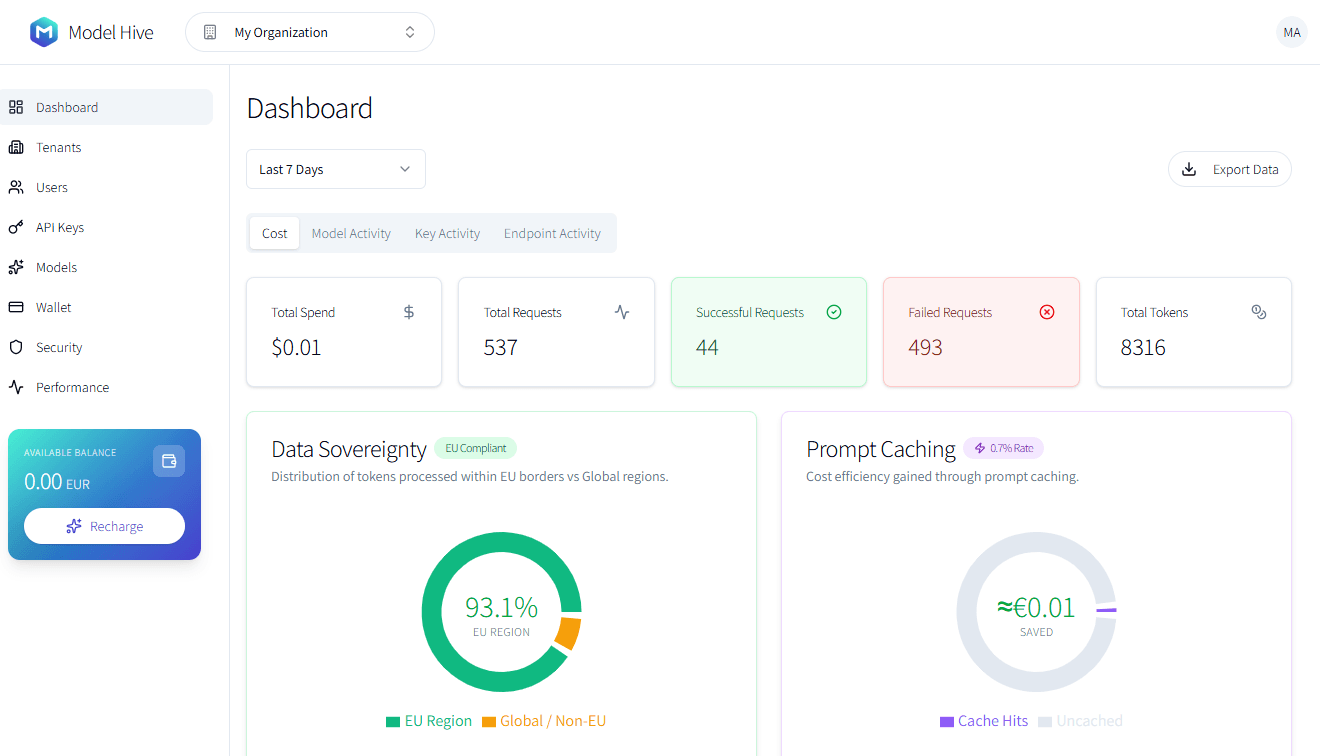The width and height of the screenshot is (1320, 756).
Task: Open the Tenants section icon
Action: point(16,147)
